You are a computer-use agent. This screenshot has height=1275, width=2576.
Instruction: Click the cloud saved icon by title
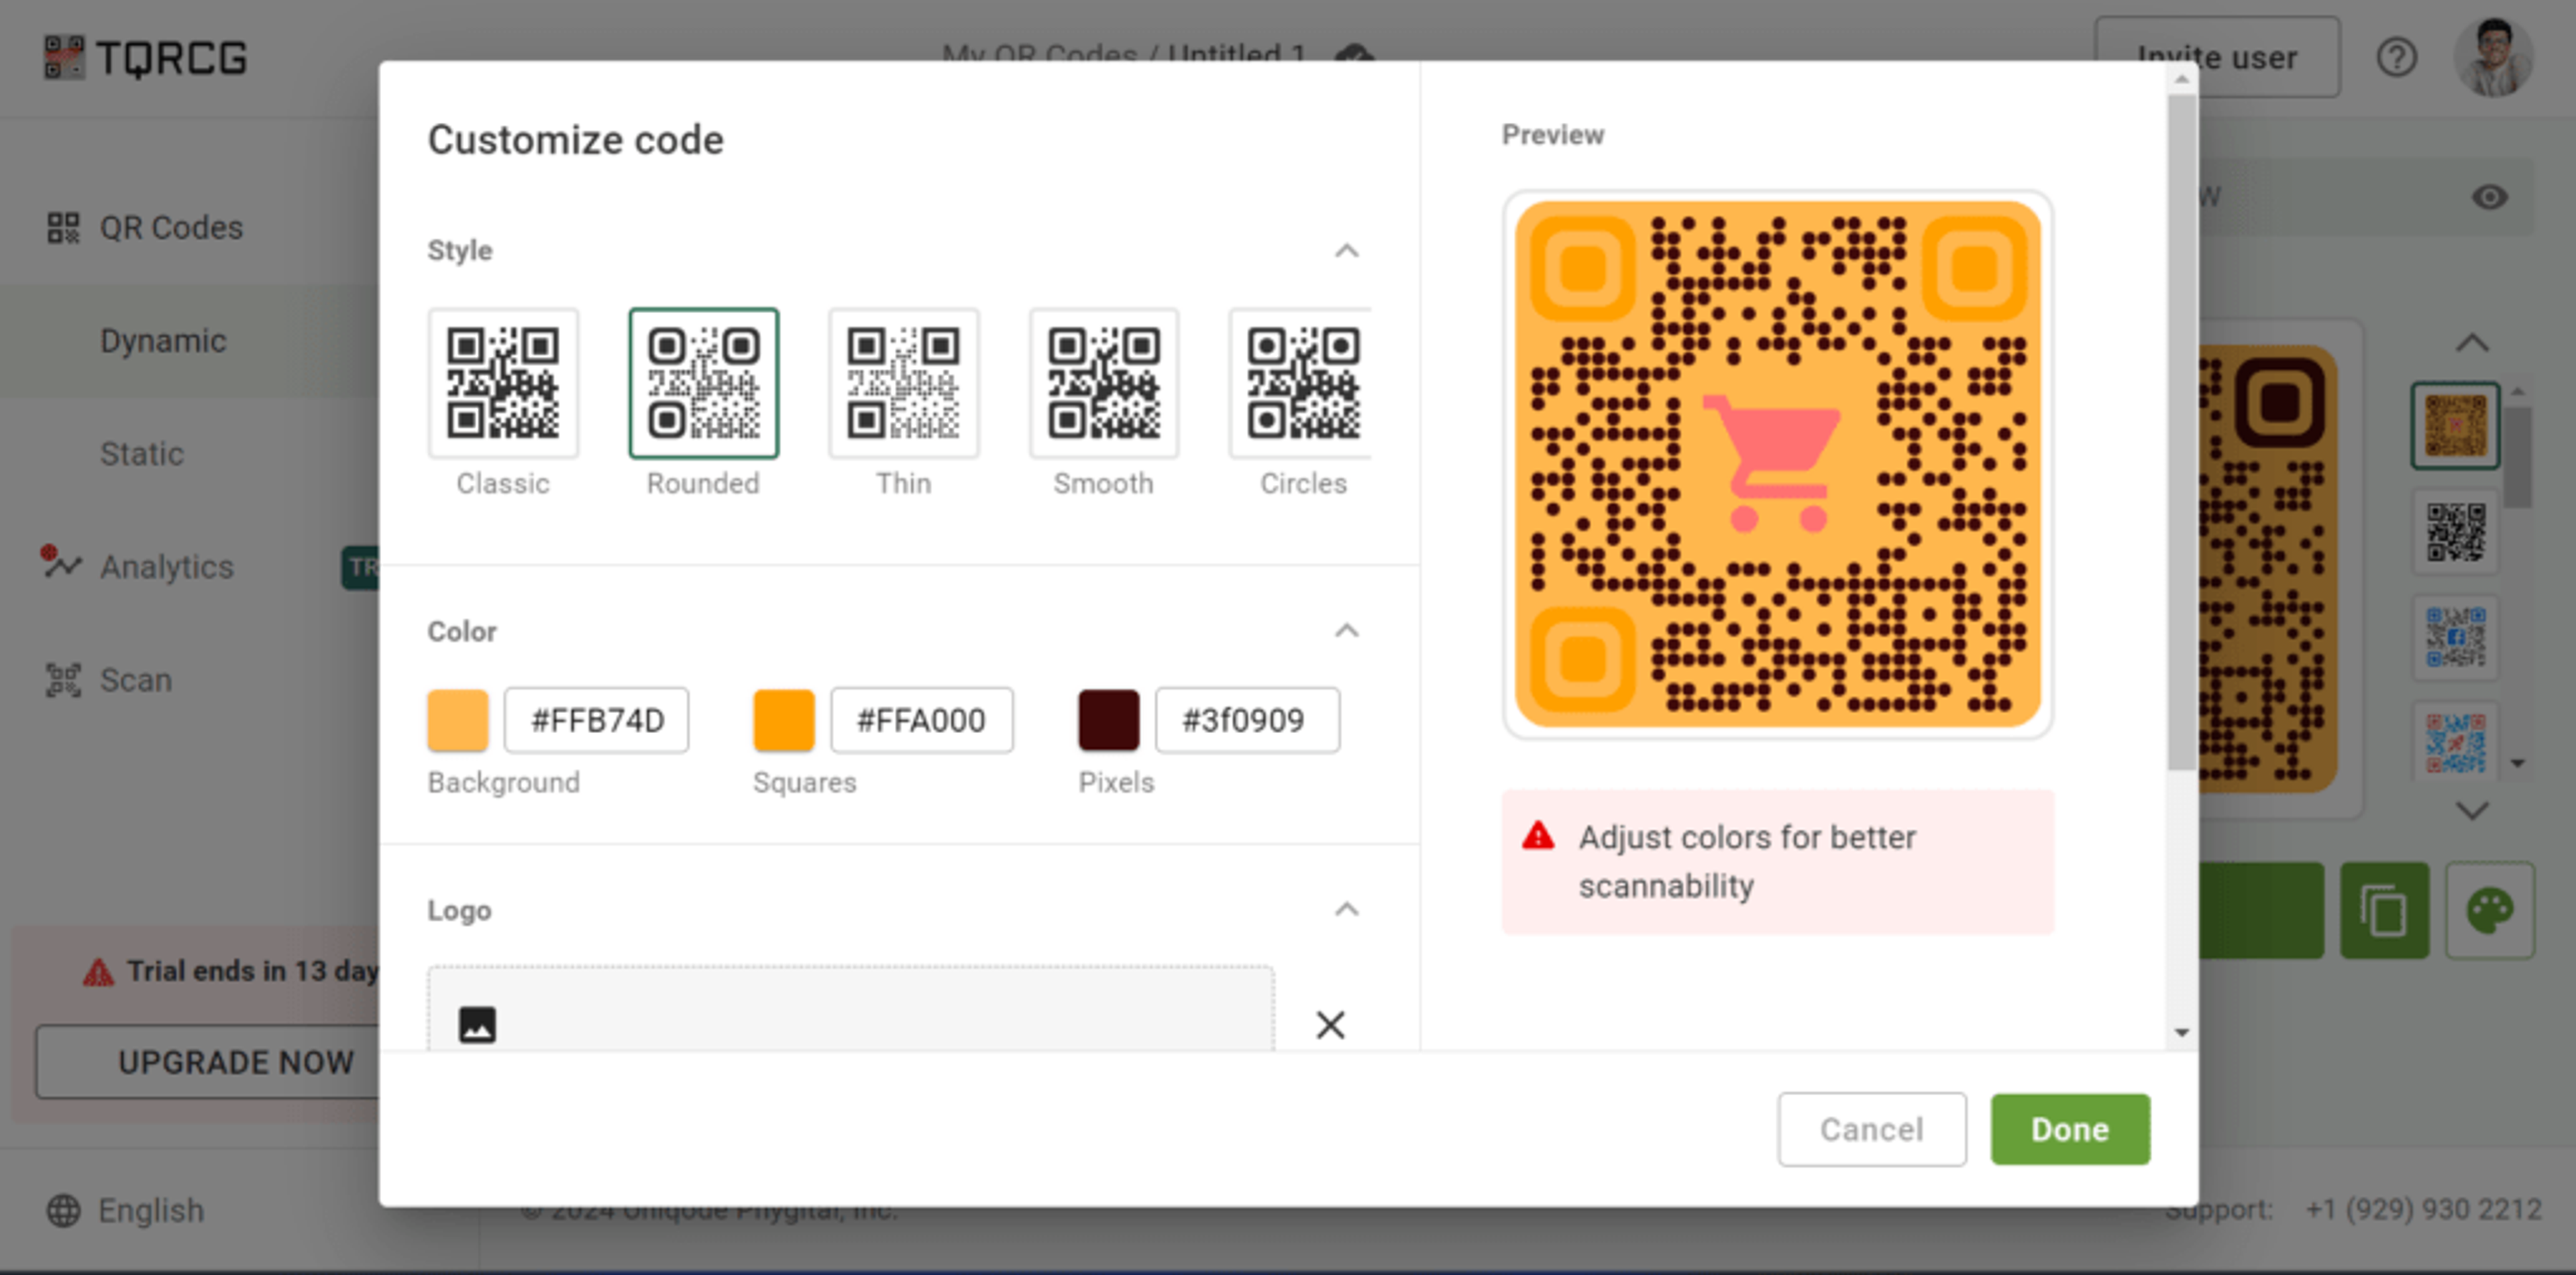1354,54
